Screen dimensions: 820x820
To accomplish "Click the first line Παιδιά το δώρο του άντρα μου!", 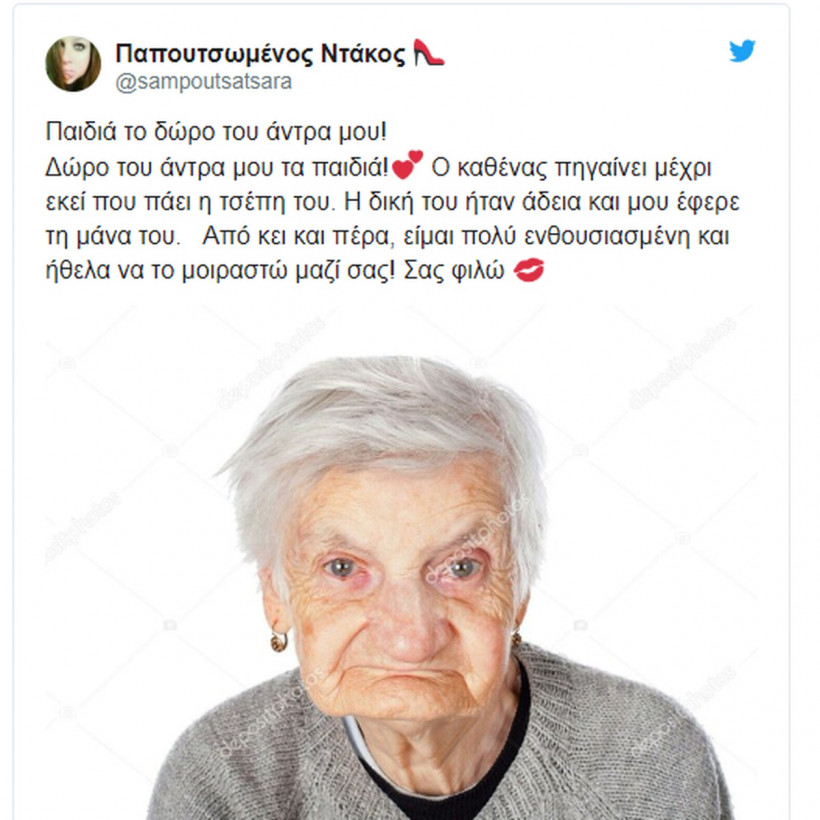I will click(x=216, y=132).
